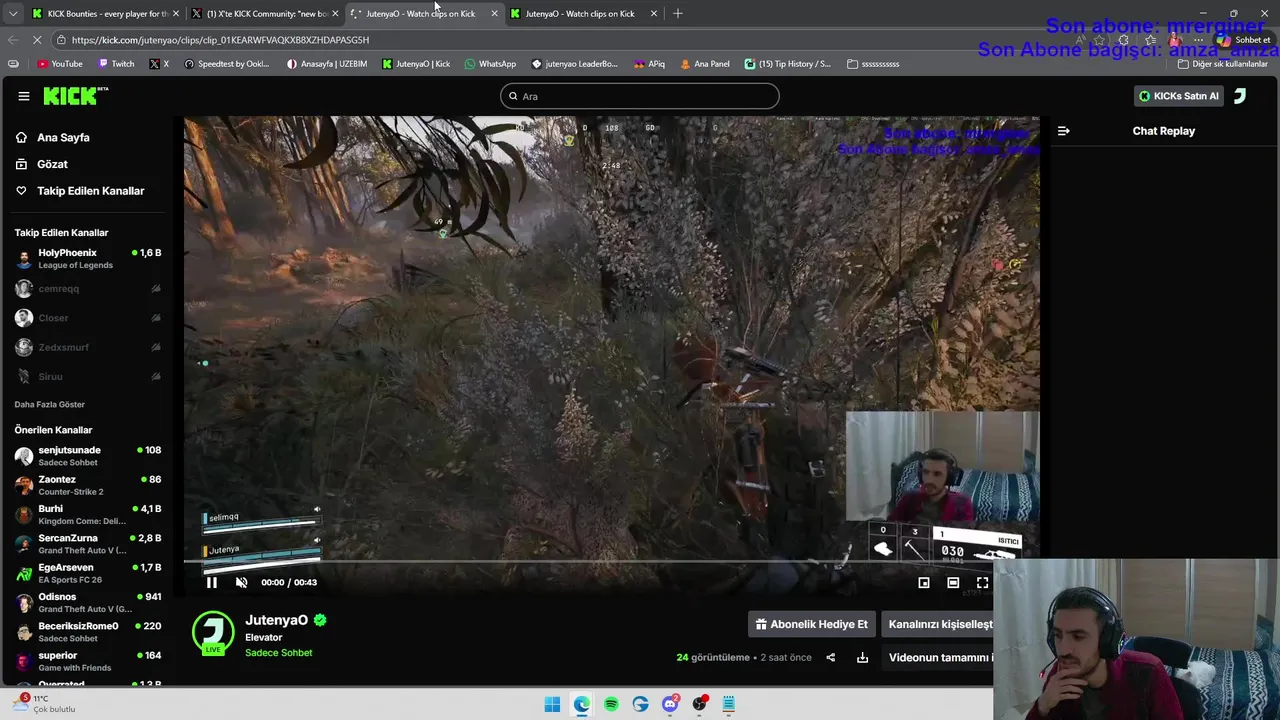Open Zedxsmurf offline channel

[88, 347]
